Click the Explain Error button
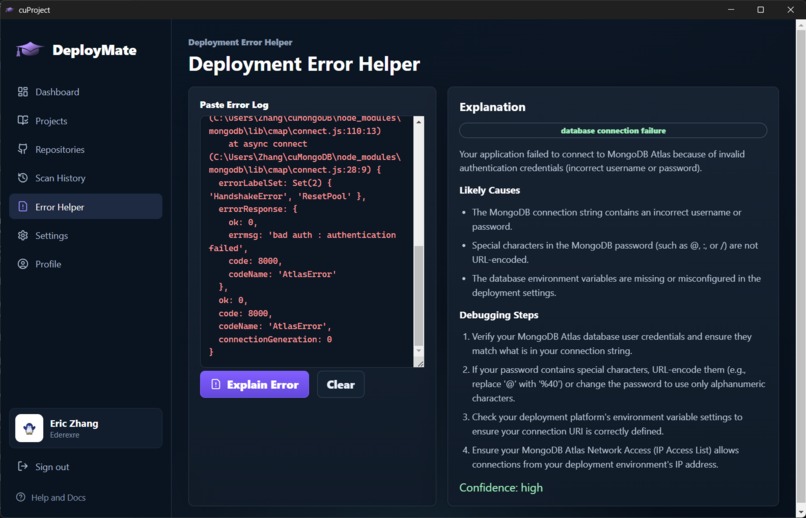806x518 pixels. (x=254, y=384)
